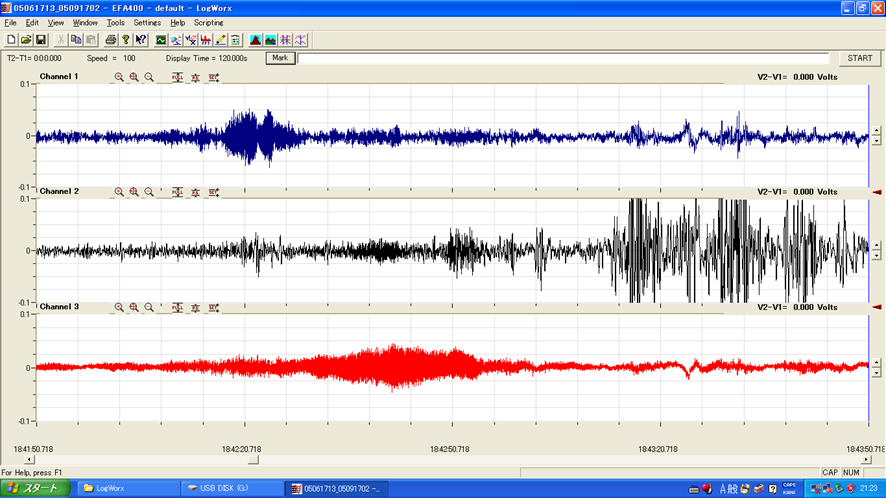886x498 pixels.
Task: Click Channel 1 zoom out magnifier
Action: tap(149, 77)
